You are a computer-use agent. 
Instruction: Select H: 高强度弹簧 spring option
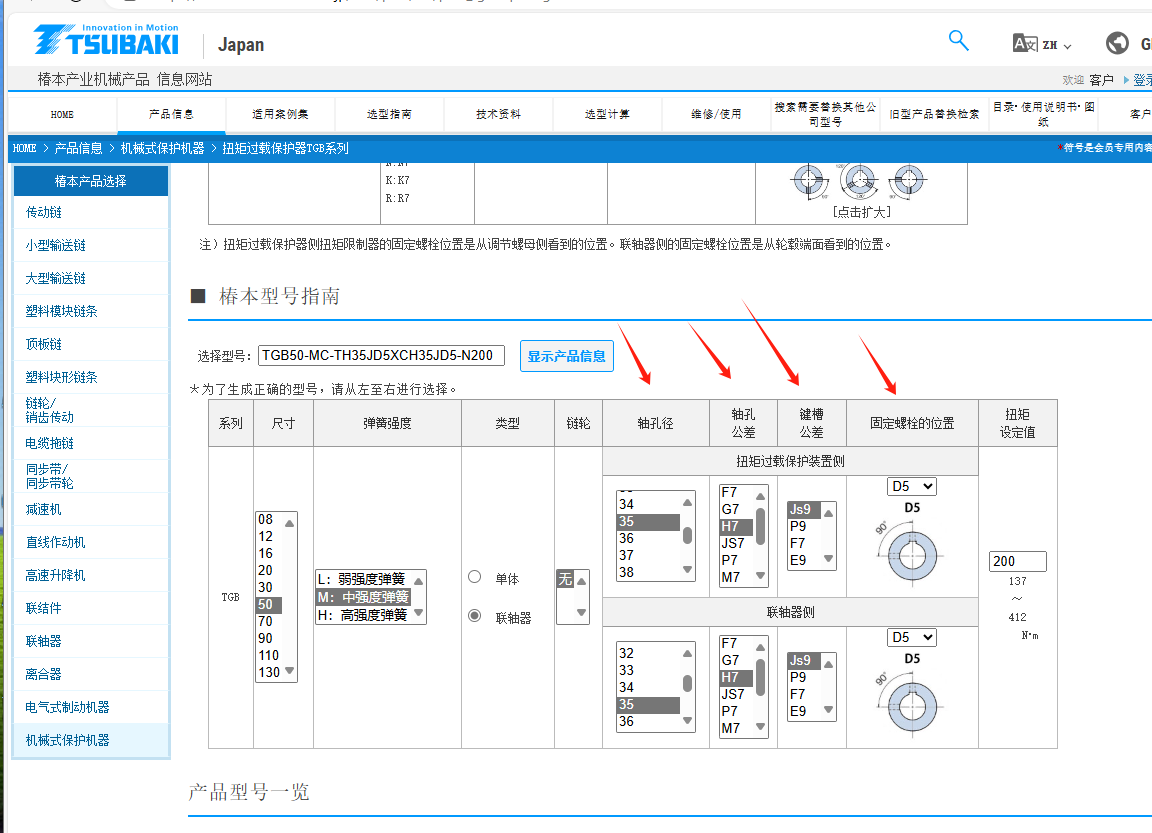(x=363, y=615)
